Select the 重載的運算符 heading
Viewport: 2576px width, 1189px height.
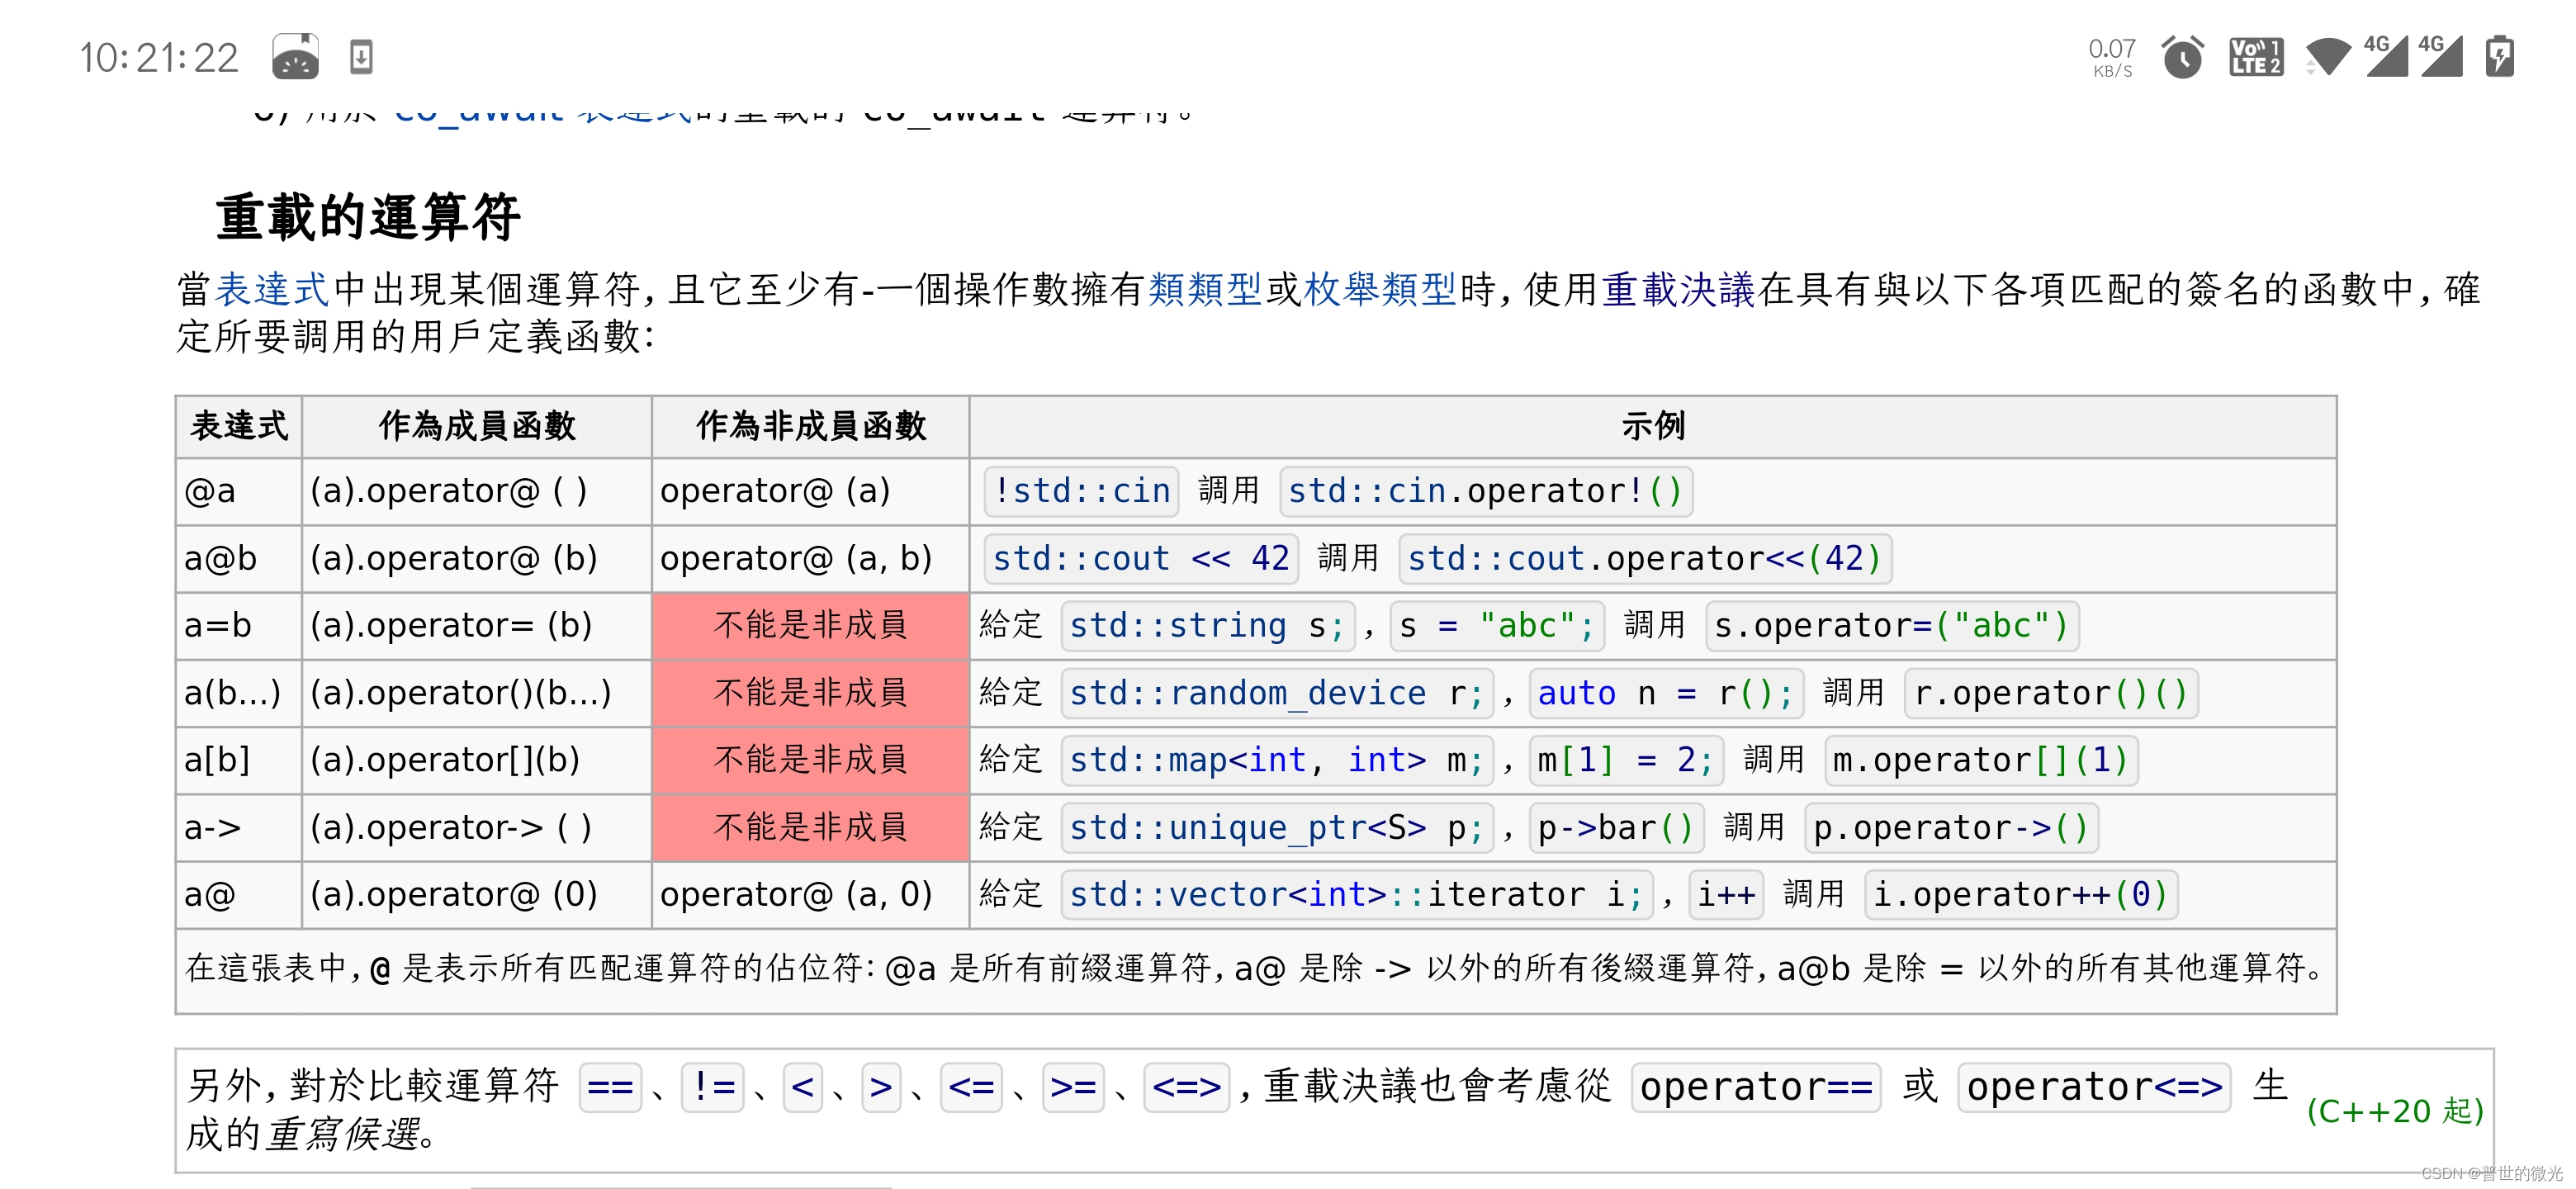368,217
